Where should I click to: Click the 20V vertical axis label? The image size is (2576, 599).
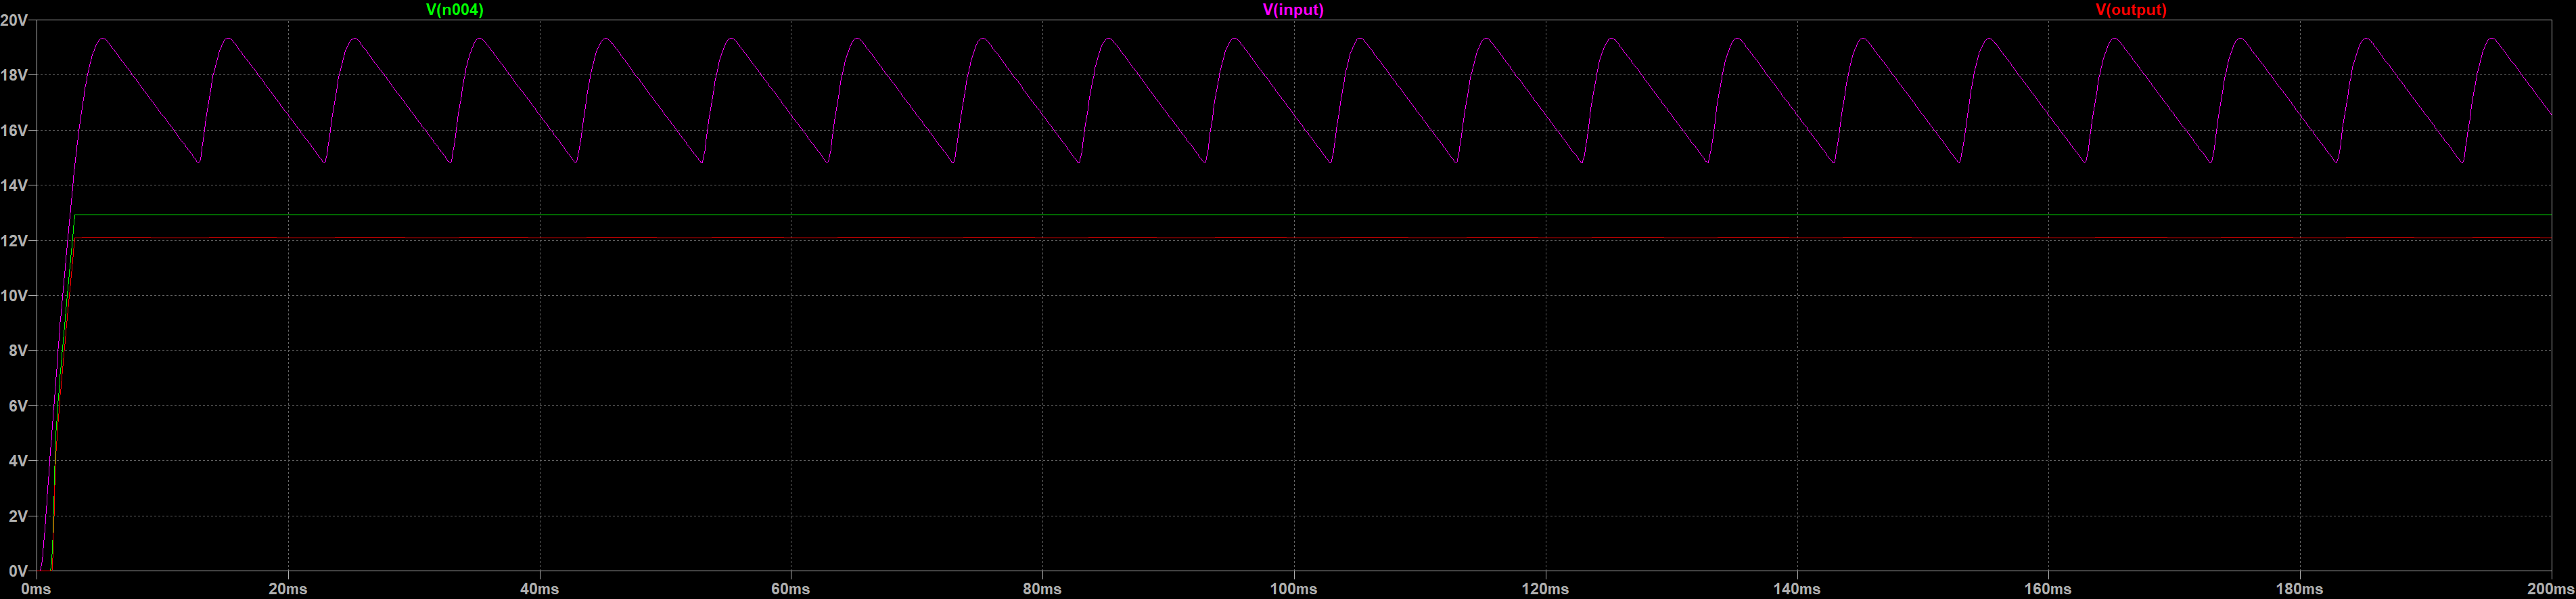point(14,20)
